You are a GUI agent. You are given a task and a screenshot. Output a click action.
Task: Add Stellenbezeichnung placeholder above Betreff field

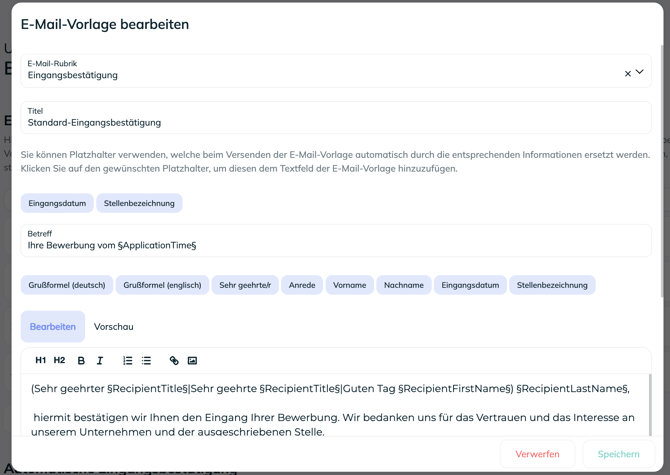pyautogui.click(x=139, y=203)
